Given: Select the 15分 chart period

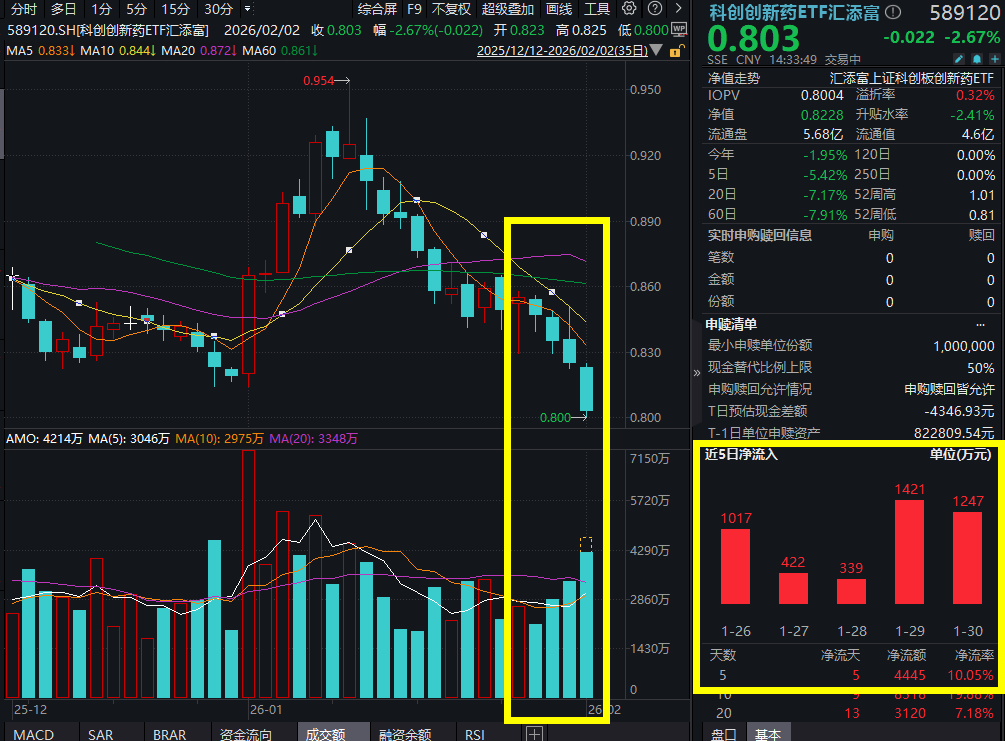Looking at the screenshot, I should point(173,9).
